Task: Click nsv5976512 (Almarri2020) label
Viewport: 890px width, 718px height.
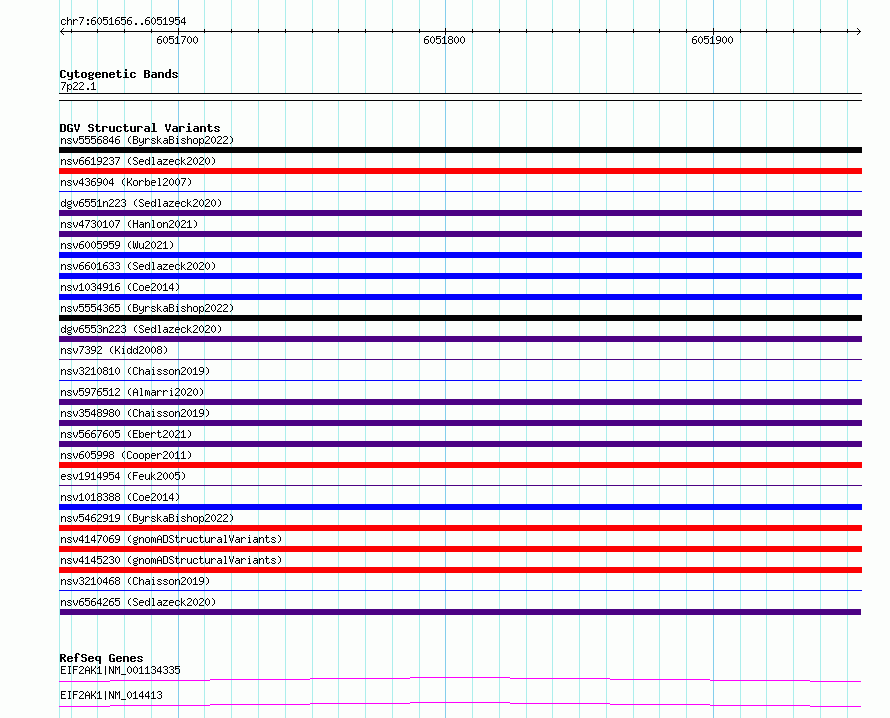Action: tap(132, 392)
